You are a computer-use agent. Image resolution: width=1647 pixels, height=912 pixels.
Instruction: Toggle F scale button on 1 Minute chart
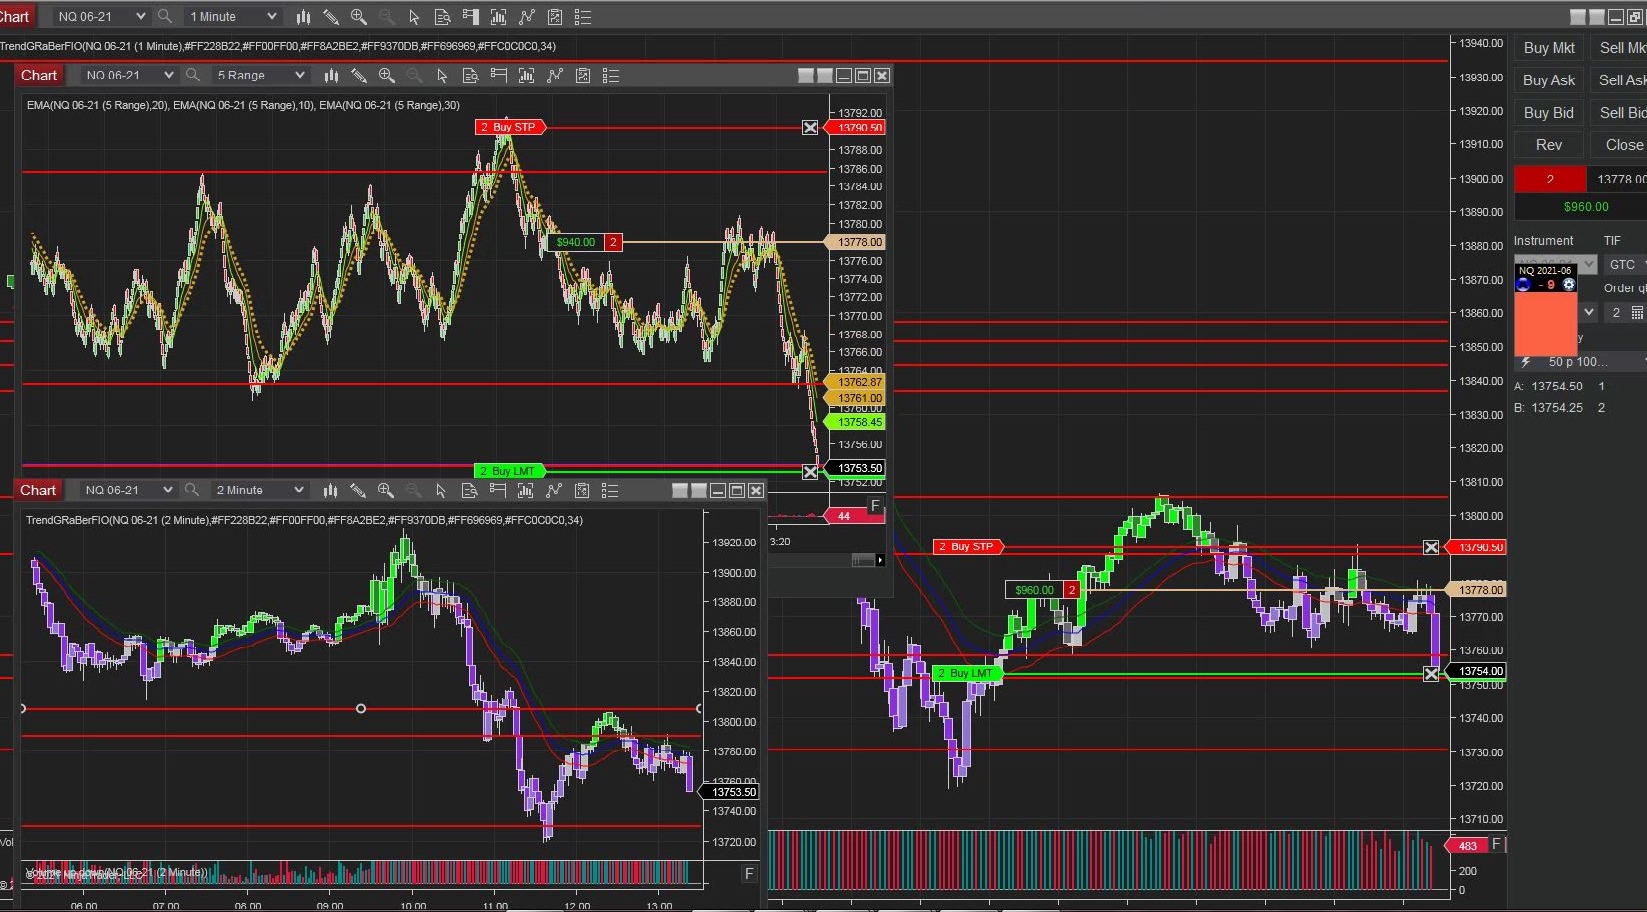(x=1497, y=844)
